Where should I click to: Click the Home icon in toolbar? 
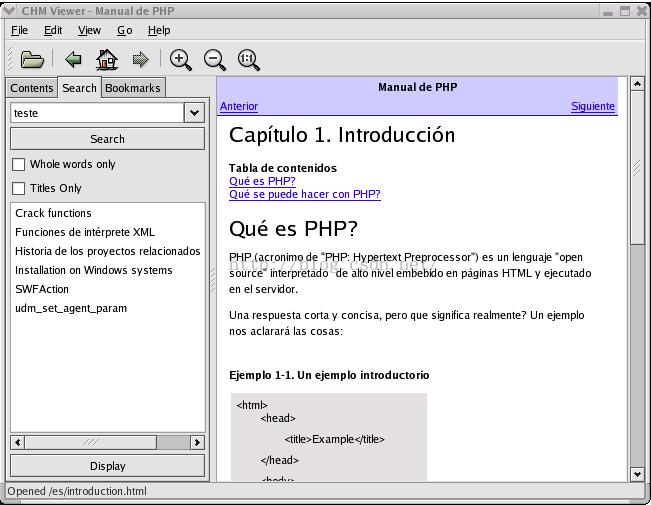[106, 60]
